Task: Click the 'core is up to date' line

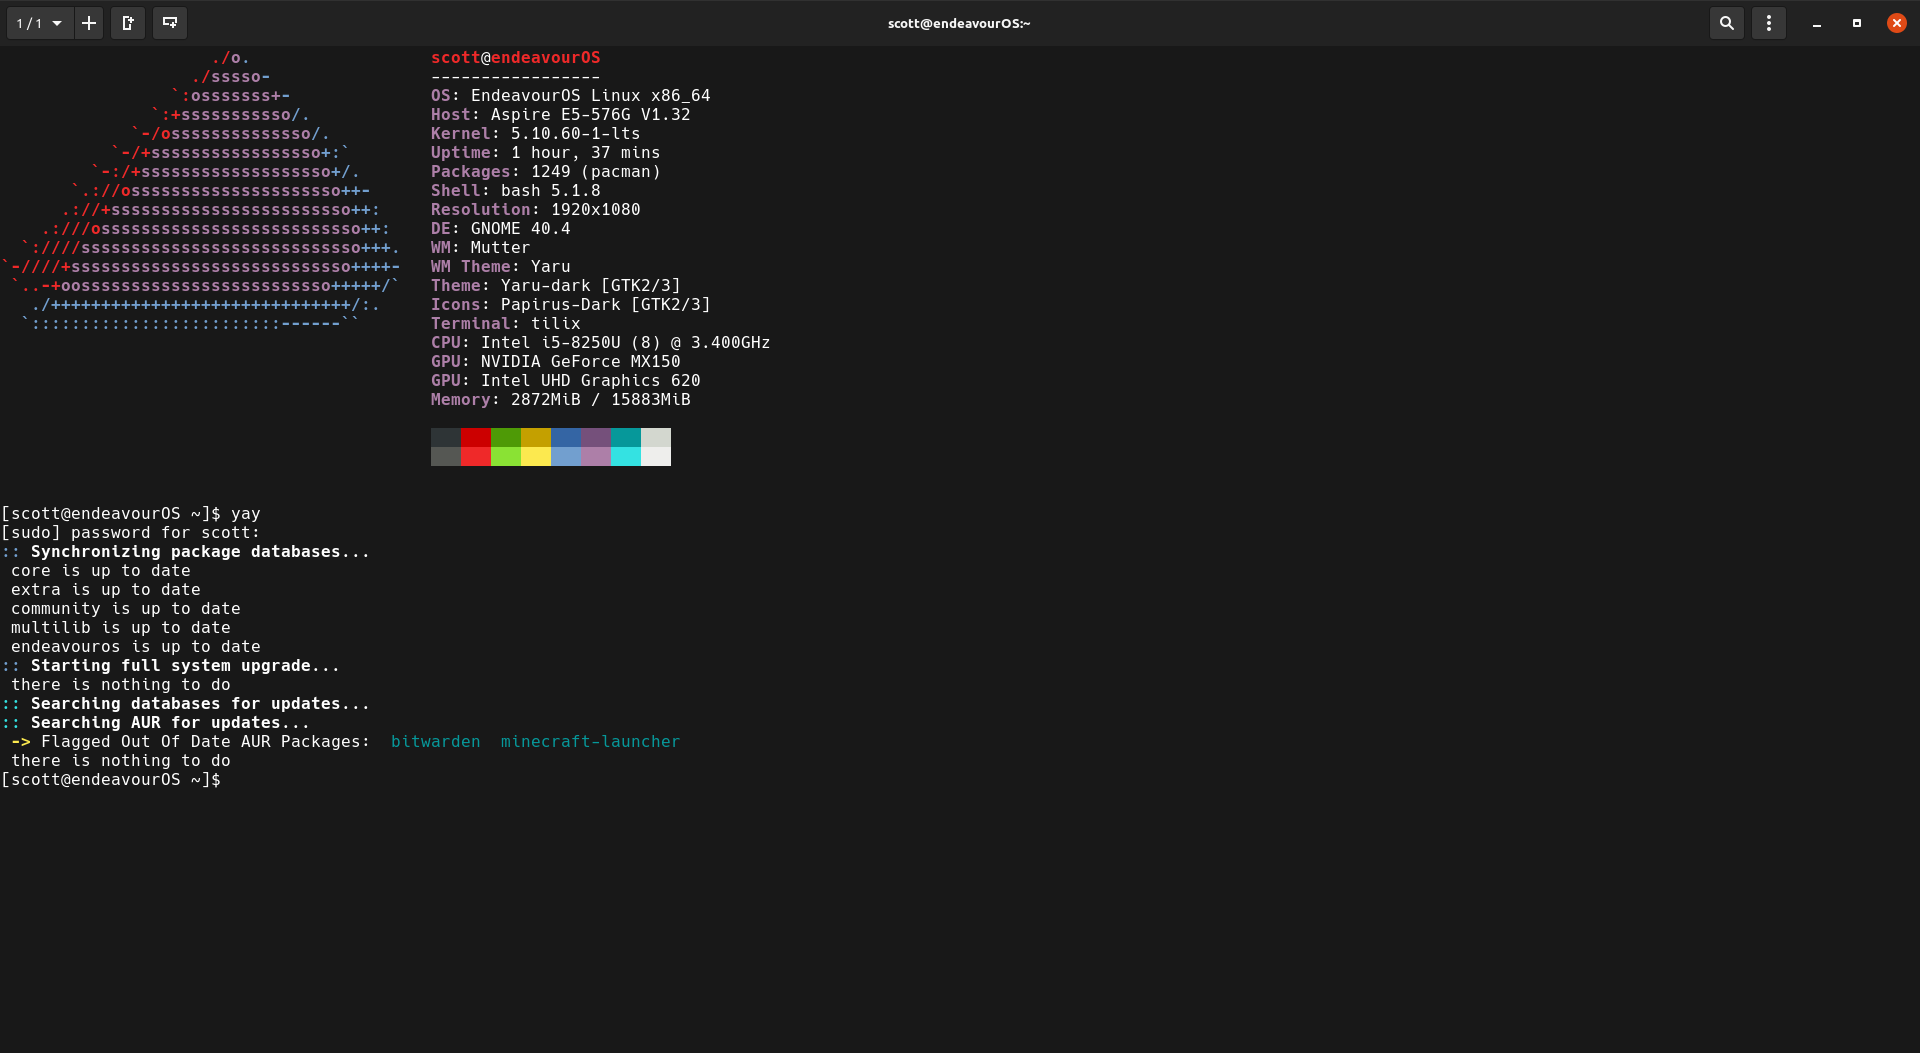Action: (101, 571)
